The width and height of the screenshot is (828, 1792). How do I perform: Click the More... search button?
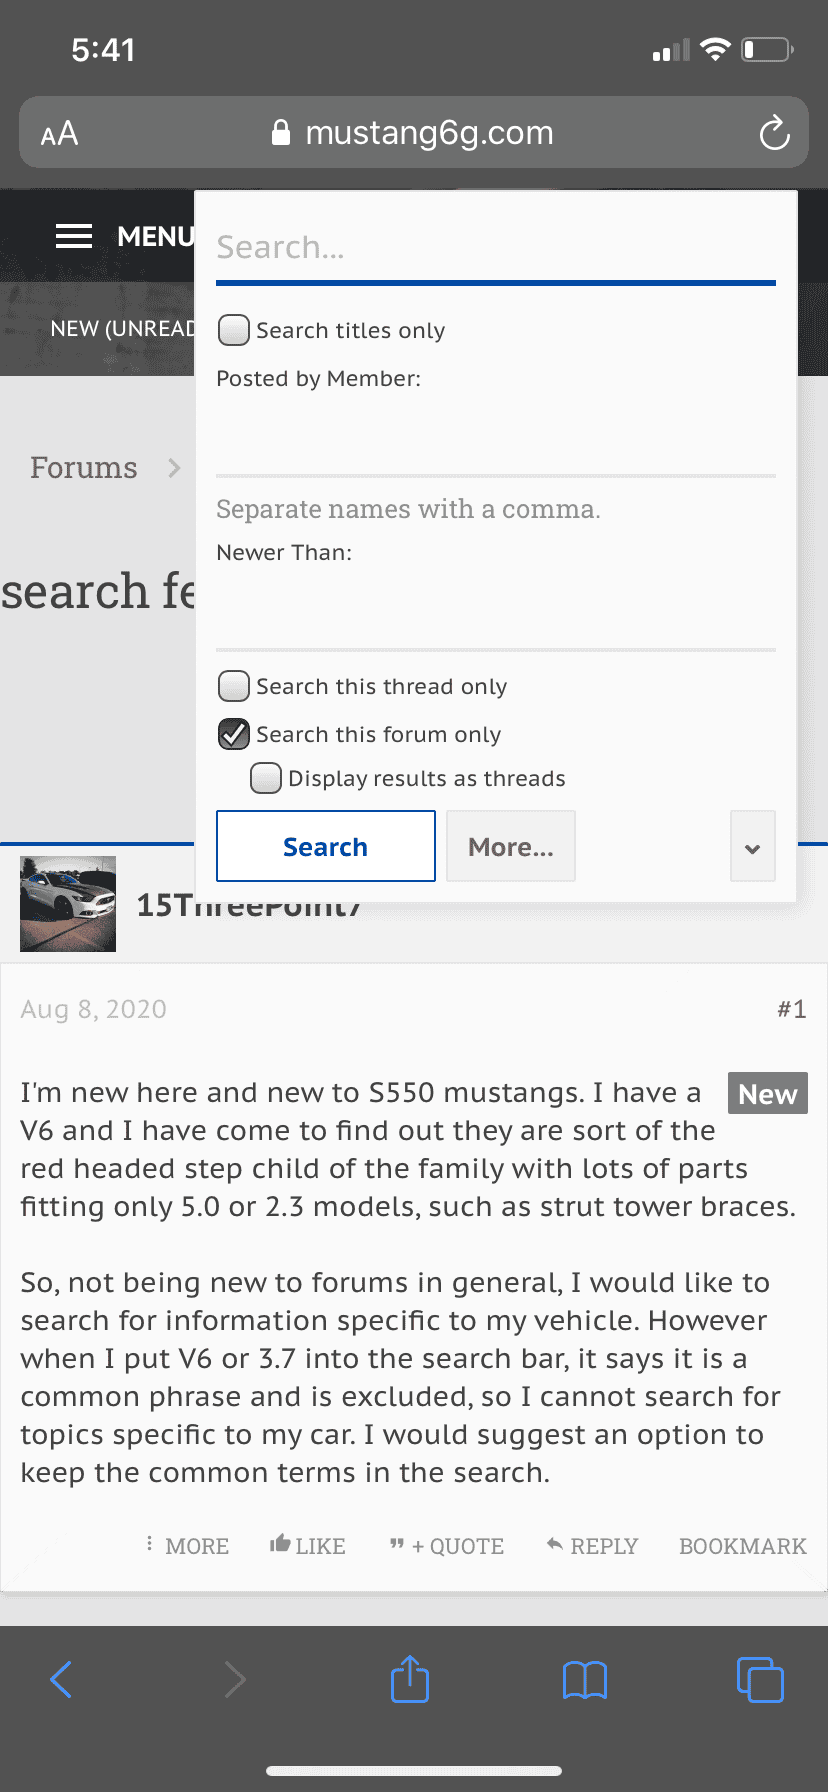tap(511, 846)
